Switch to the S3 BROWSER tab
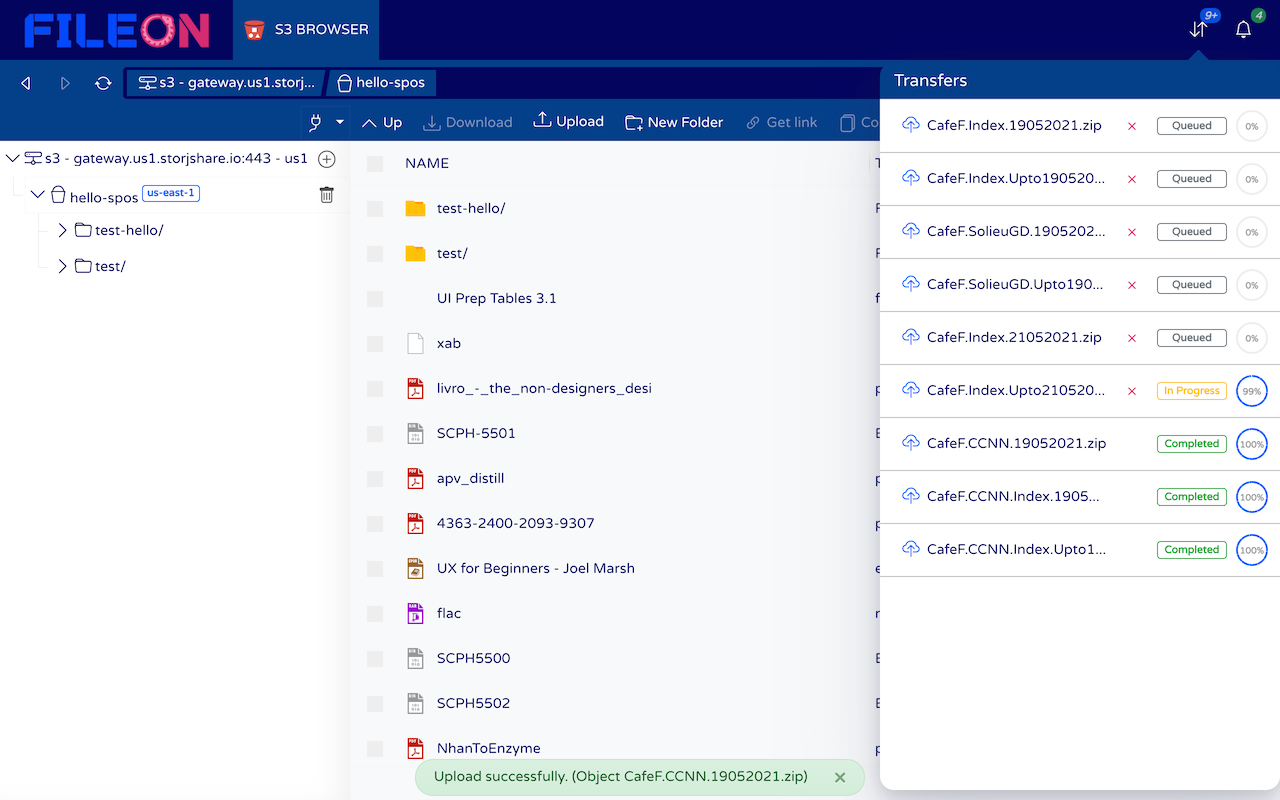Screen dimensions: 1280x800 pyautogui.click(x=305, y=30)
